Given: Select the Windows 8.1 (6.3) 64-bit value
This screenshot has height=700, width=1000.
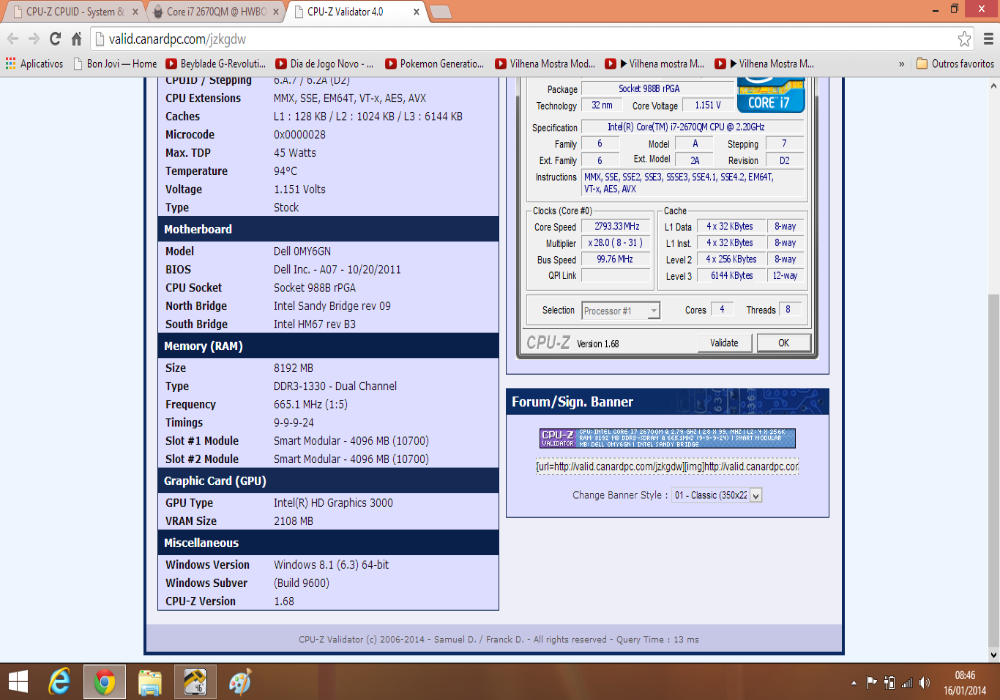Looking at the screenshot, I should [x=332, y=565].
